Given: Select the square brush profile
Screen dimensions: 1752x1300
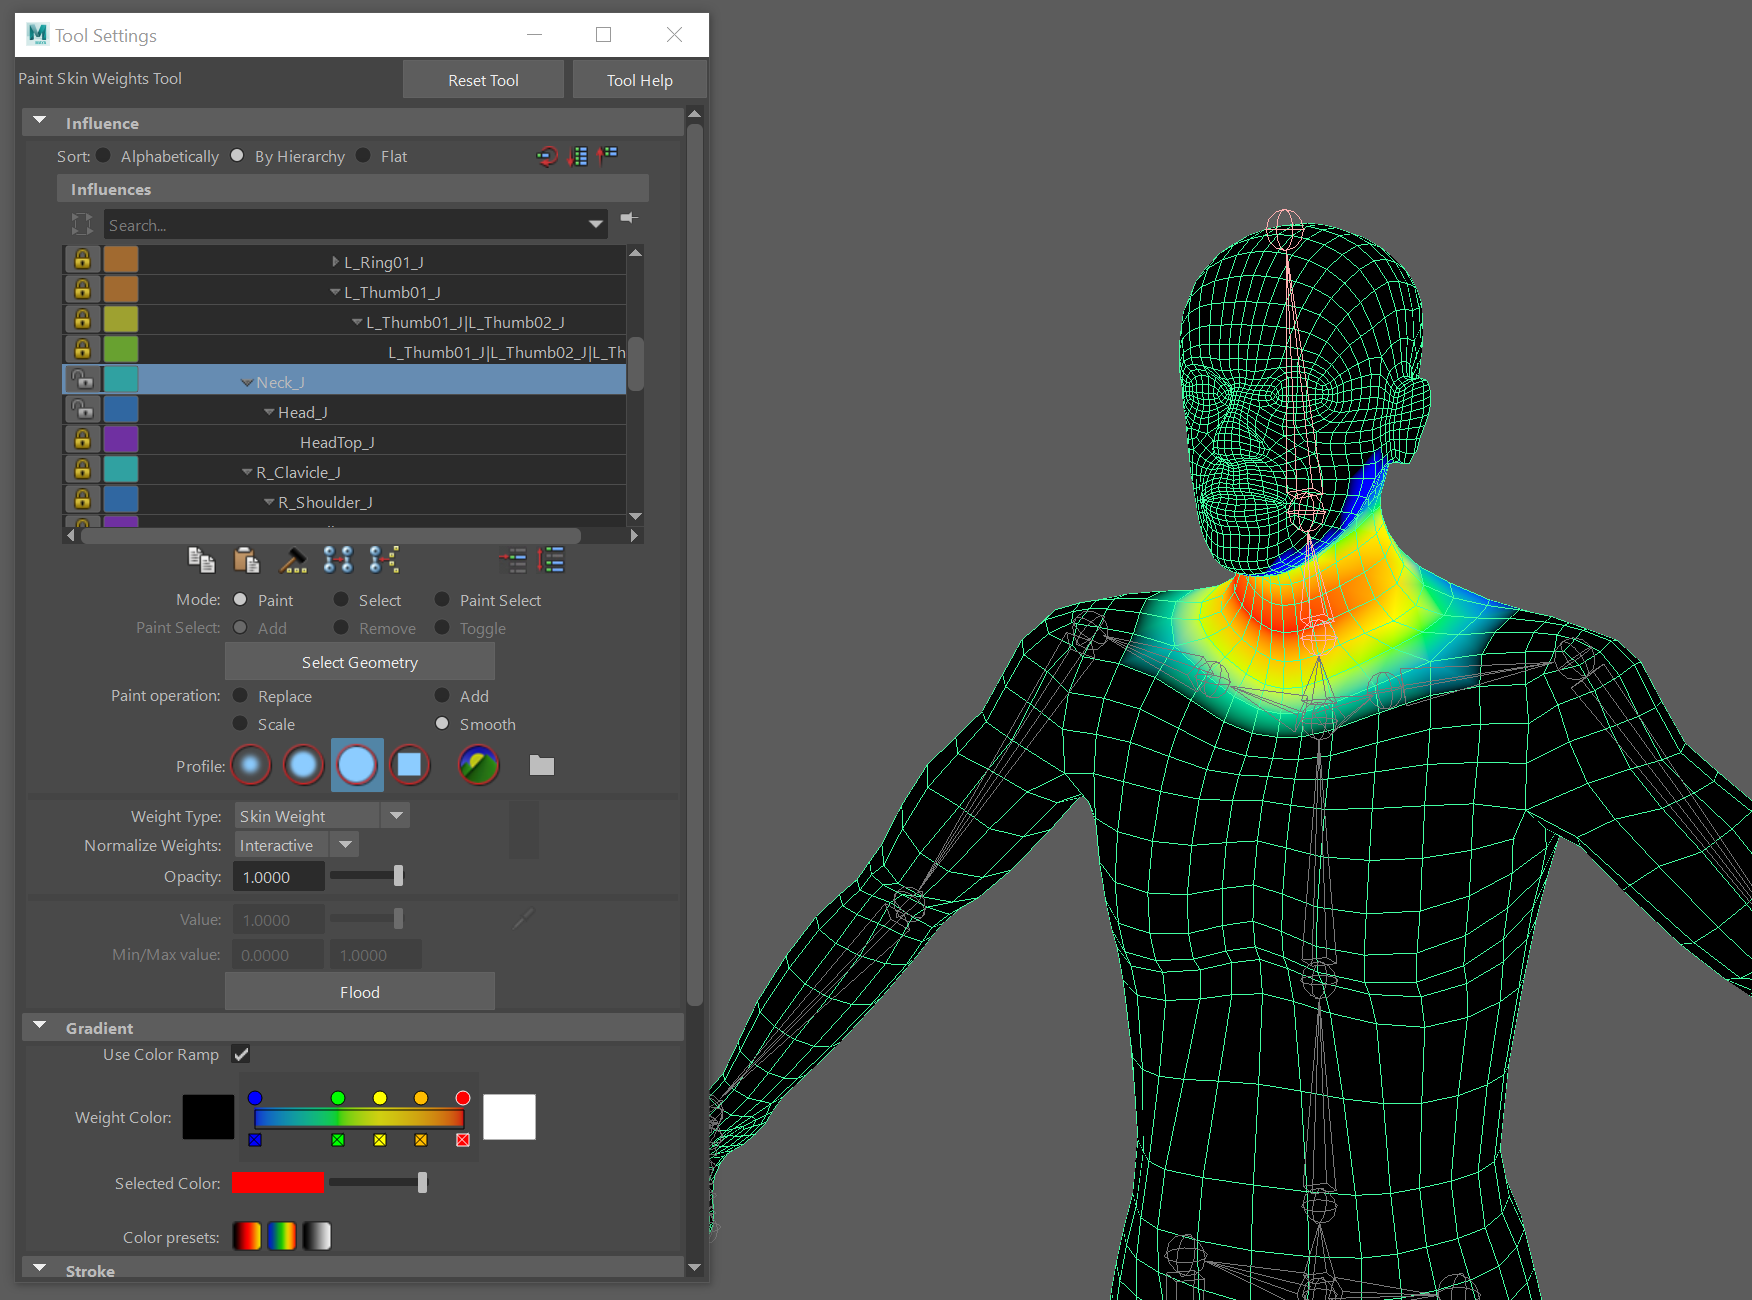Looking at the screenshot, I should coord(409,766).
